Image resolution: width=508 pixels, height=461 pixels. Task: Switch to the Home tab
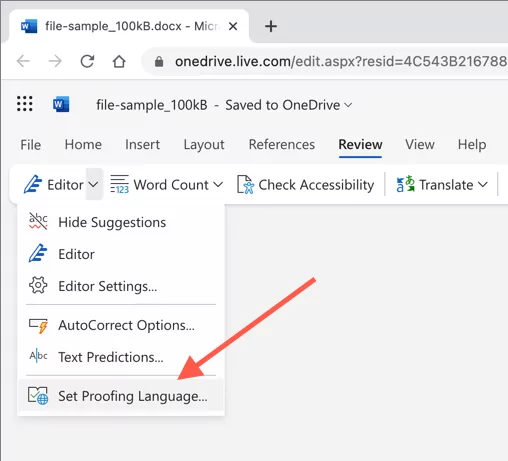(83, 145)
